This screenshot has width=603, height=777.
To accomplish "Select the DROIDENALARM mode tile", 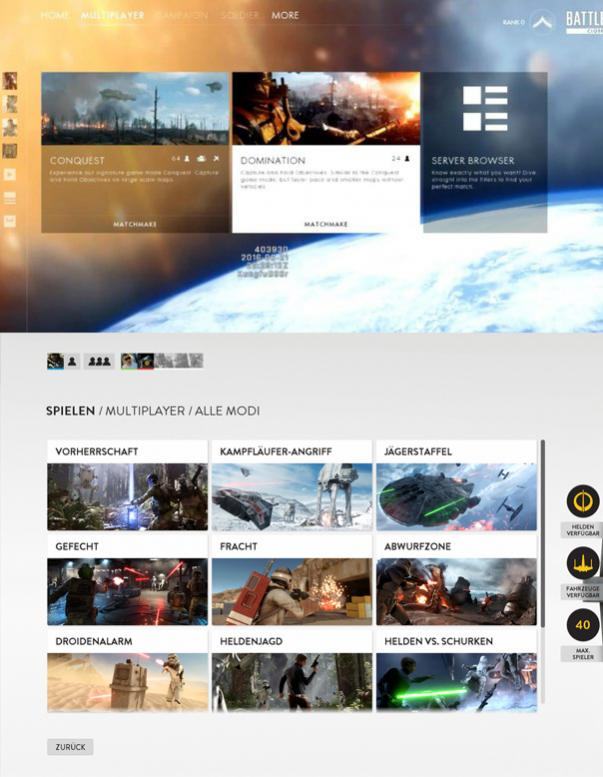I will (x=127, y=671).
